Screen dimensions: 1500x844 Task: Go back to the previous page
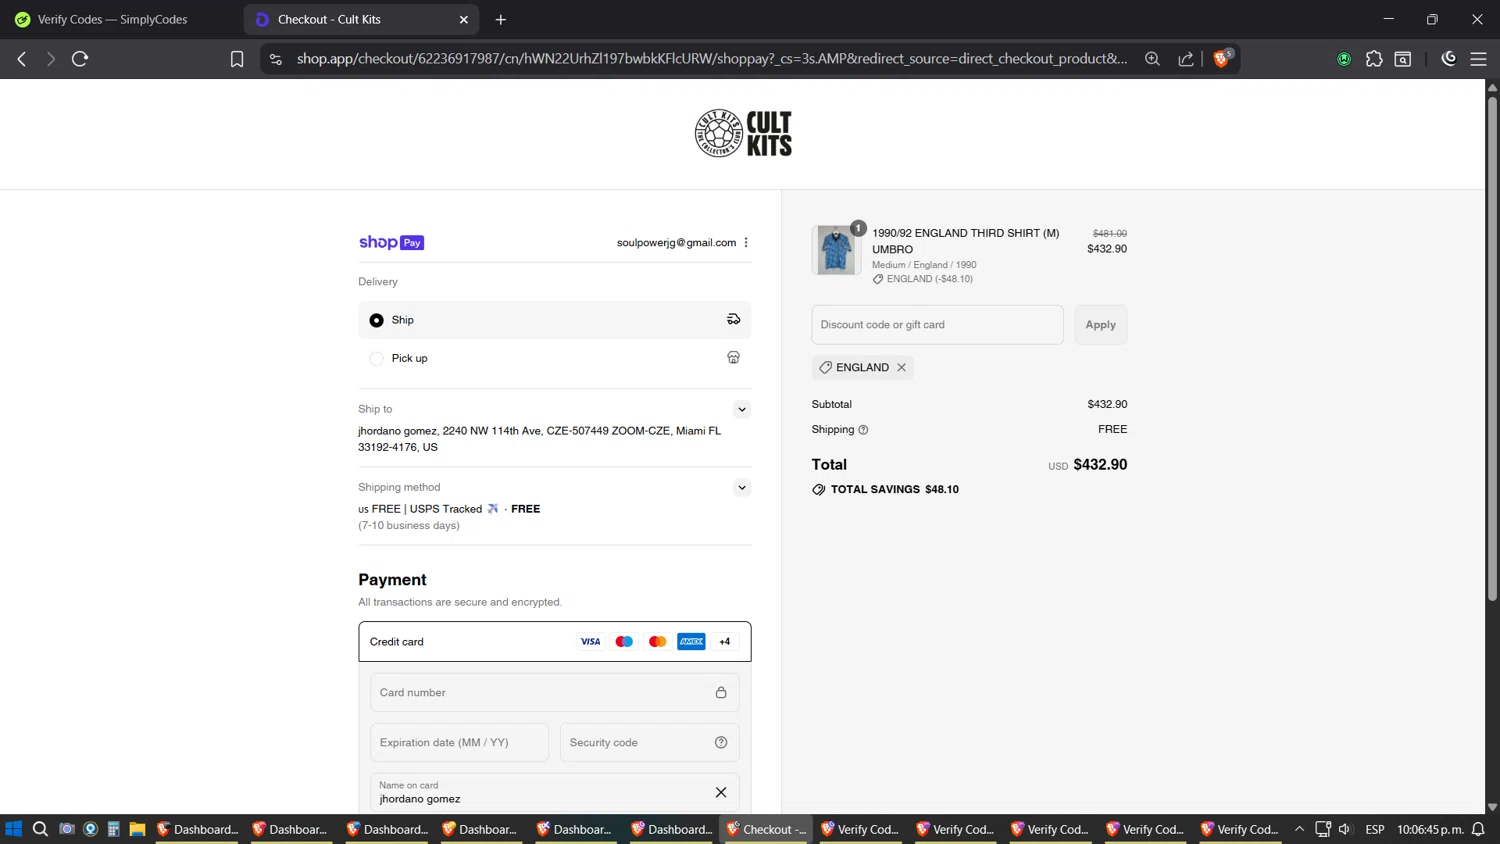click(22, 59)
